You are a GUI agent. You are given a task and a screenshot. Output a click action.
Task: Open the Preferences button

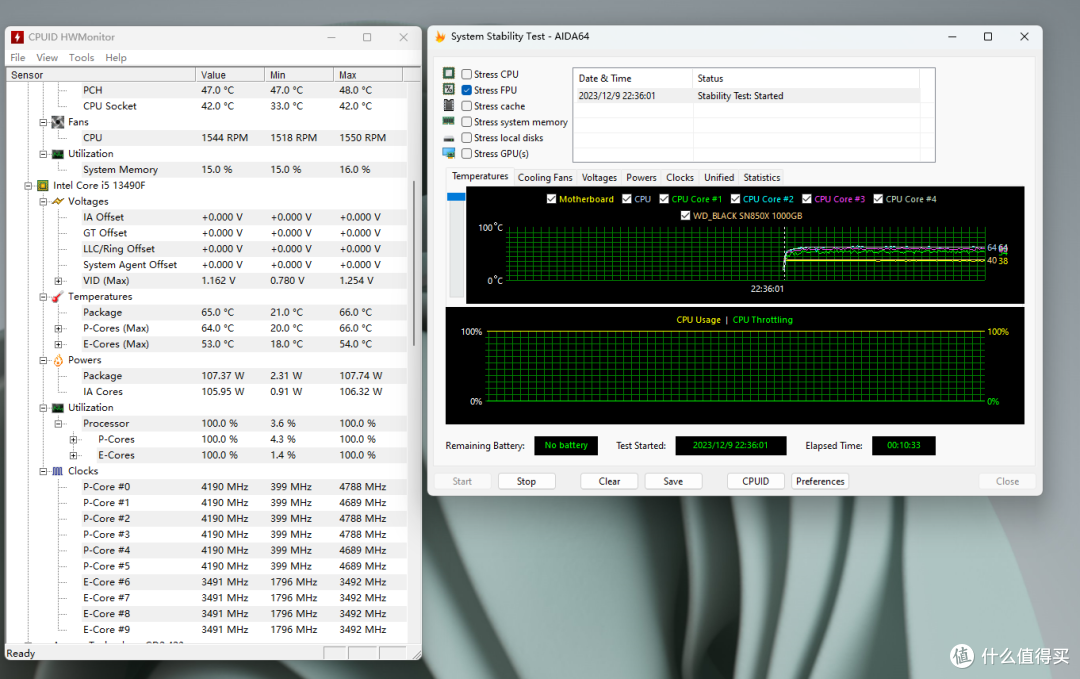tap(820, 481)
